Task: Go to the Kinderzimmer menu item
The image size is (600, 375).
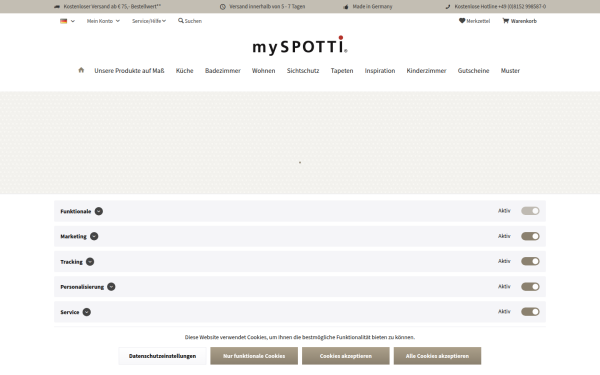Action: [426, 70]
